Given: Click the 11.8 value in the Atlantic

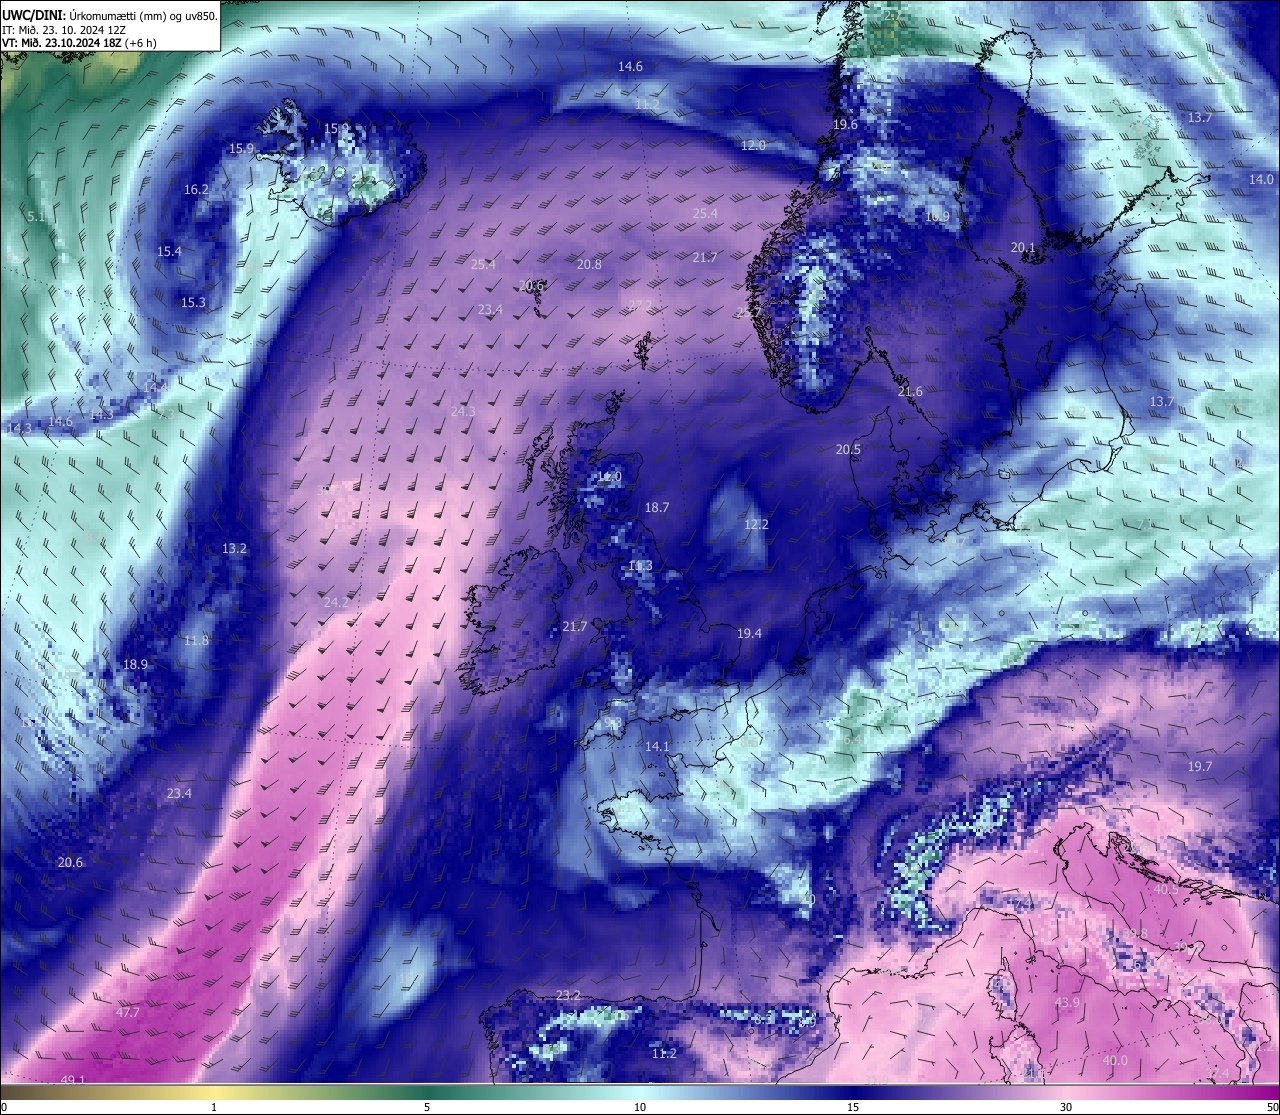Looking at the screenshot, I should pos(197,640).
